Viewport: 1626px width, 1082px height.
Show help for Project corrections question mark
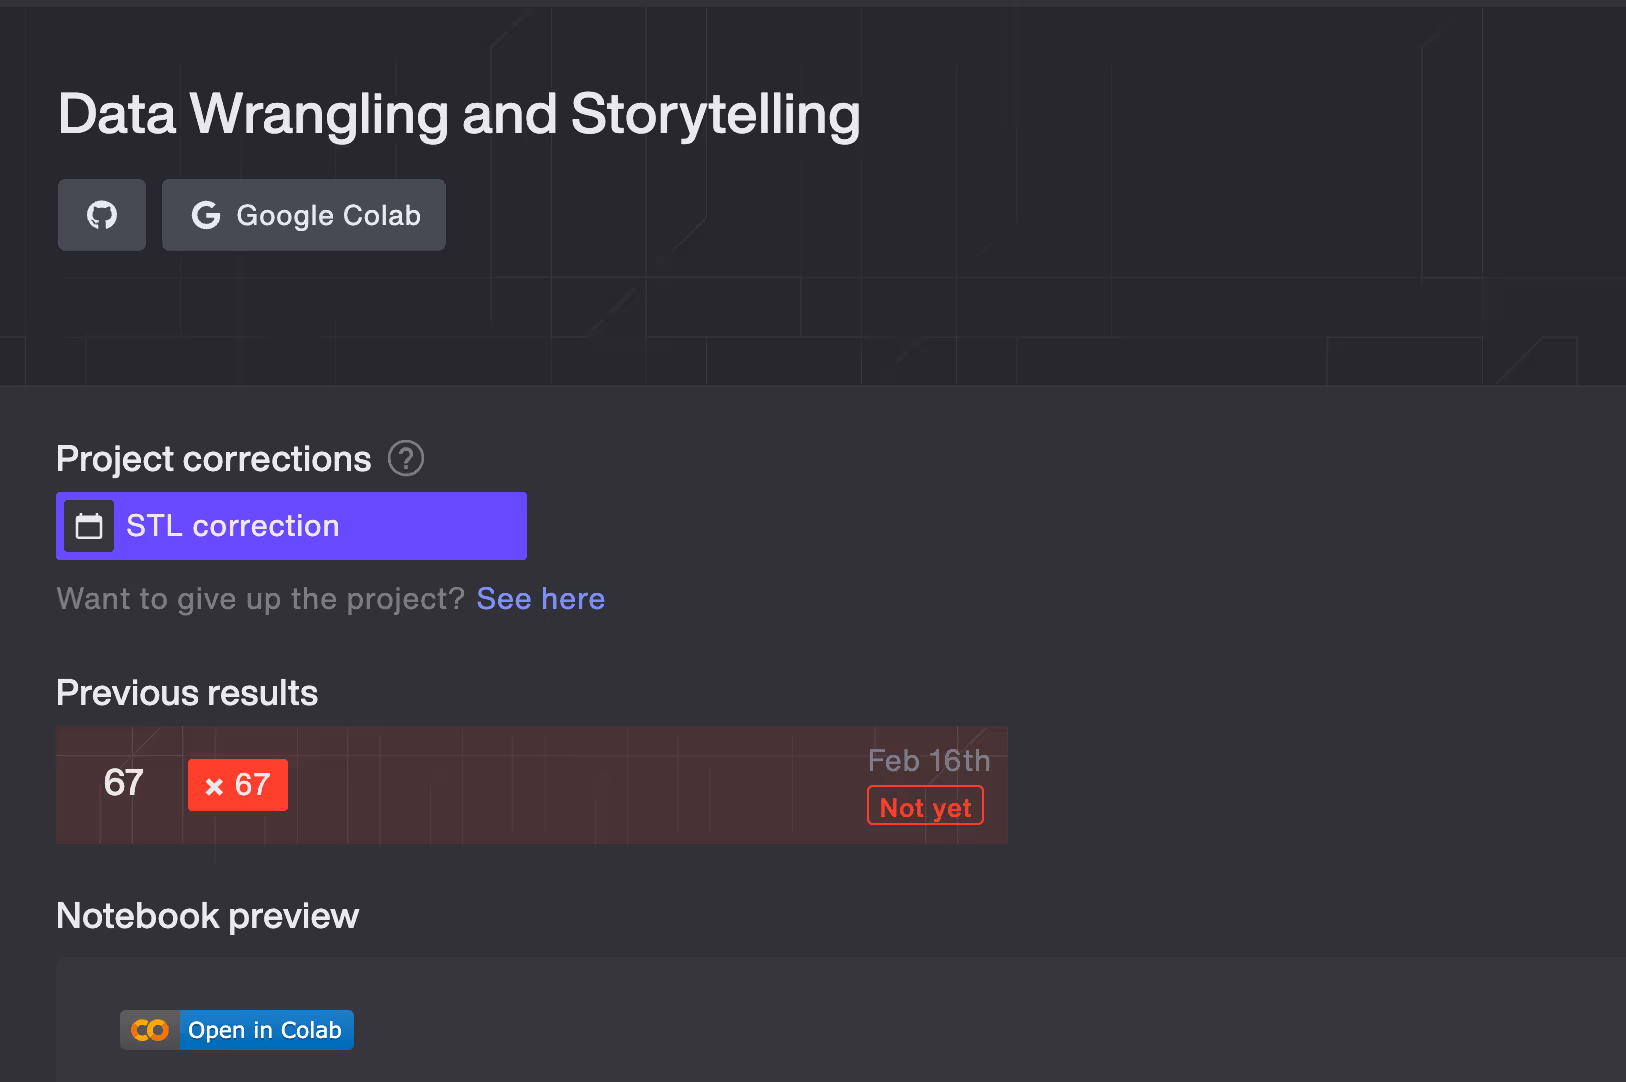406,458
